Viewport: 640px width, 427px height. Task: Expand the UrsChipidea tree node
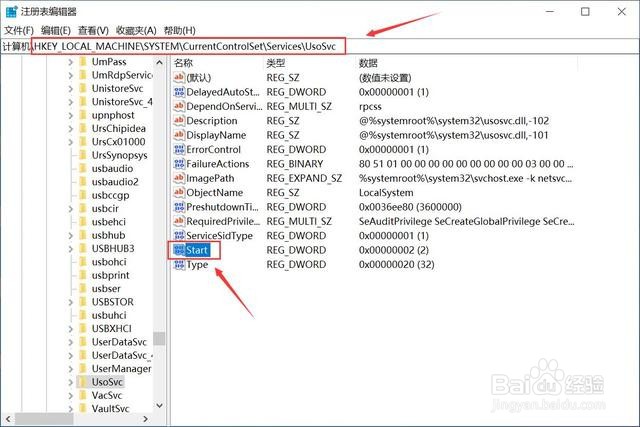71,129
